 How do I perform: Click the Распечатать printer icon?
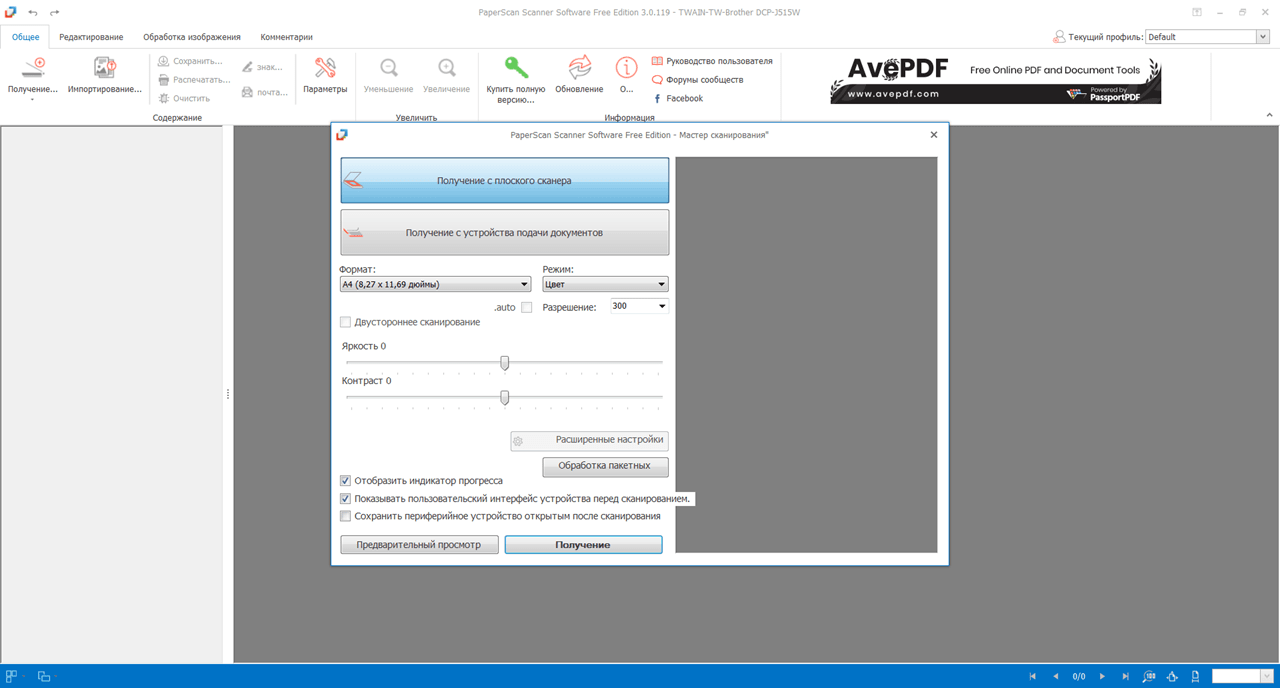pos(164,80)
